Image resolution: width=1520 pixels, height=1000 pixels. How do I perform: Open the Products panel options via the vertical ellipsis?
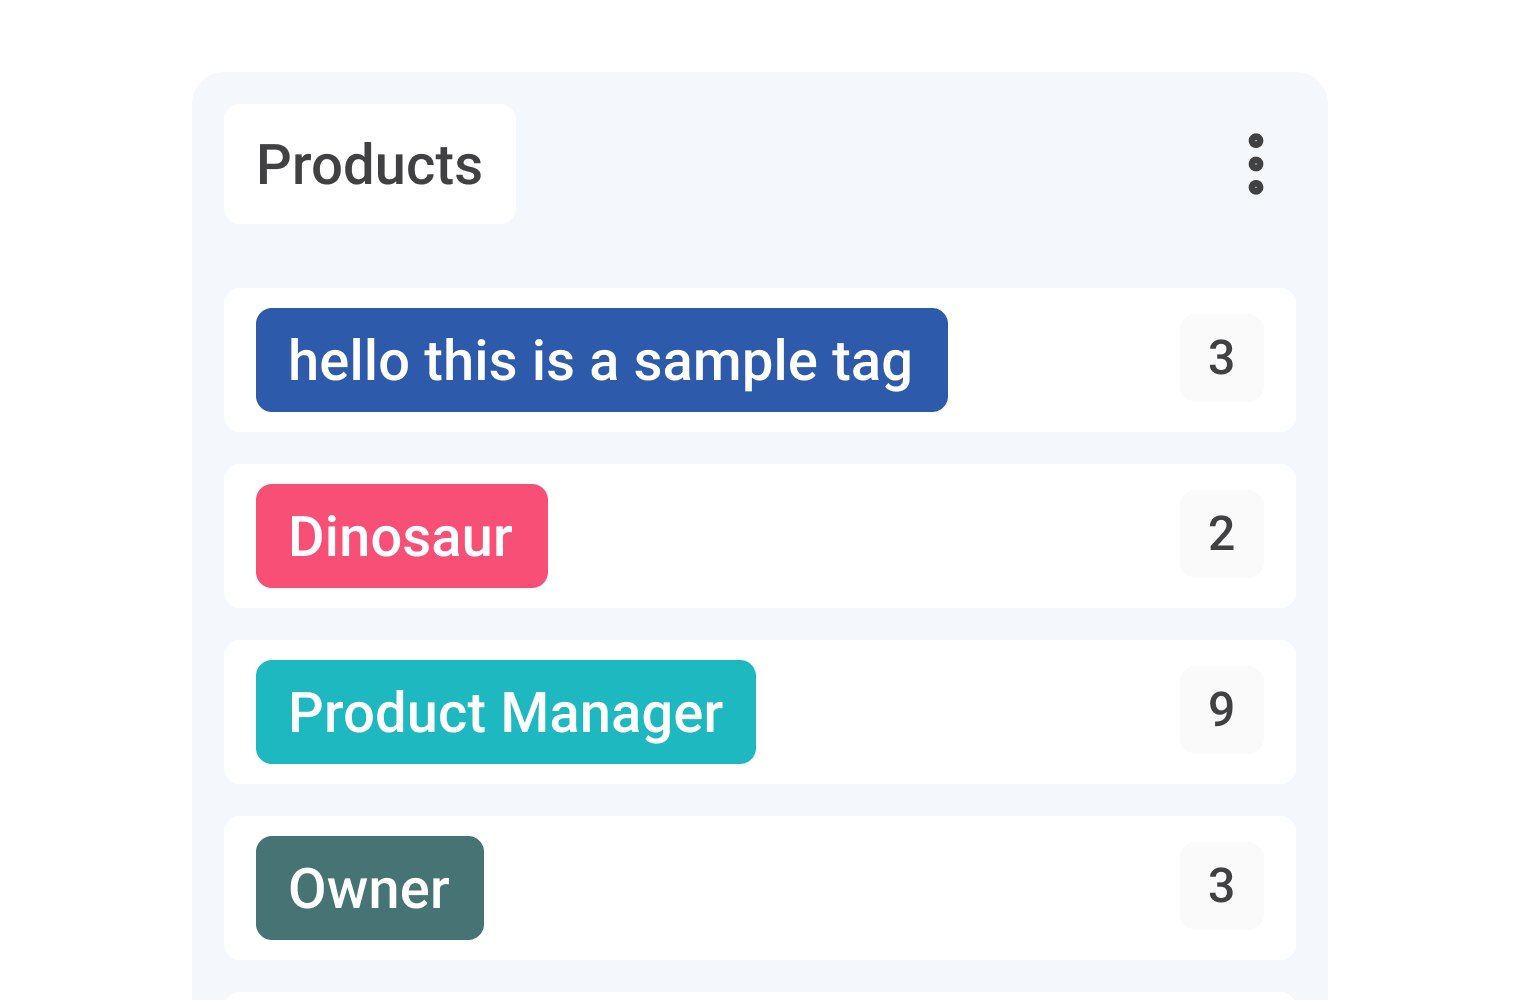1255,164
